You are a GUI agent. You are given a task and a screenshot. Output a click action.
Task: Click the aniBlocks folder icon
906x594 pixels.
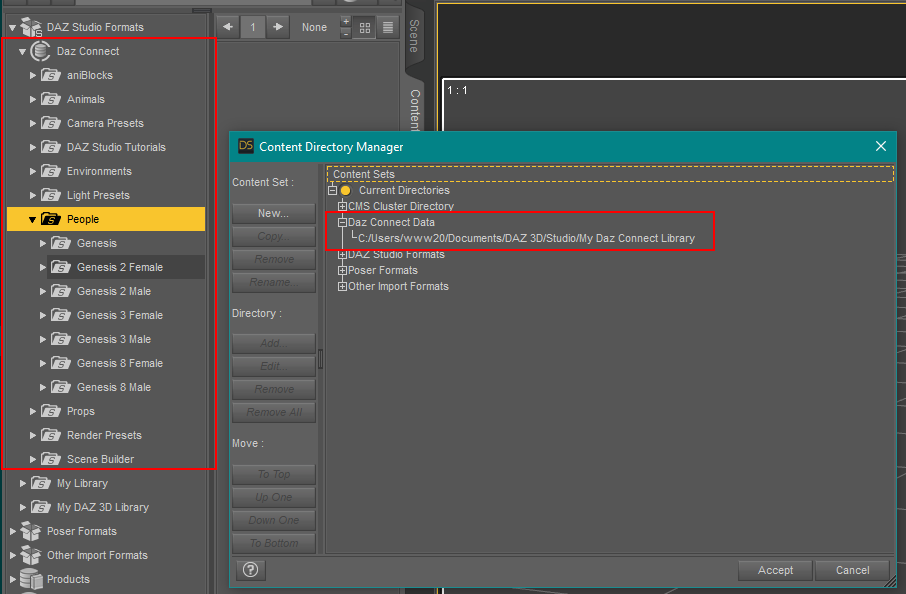click(51, 75)
